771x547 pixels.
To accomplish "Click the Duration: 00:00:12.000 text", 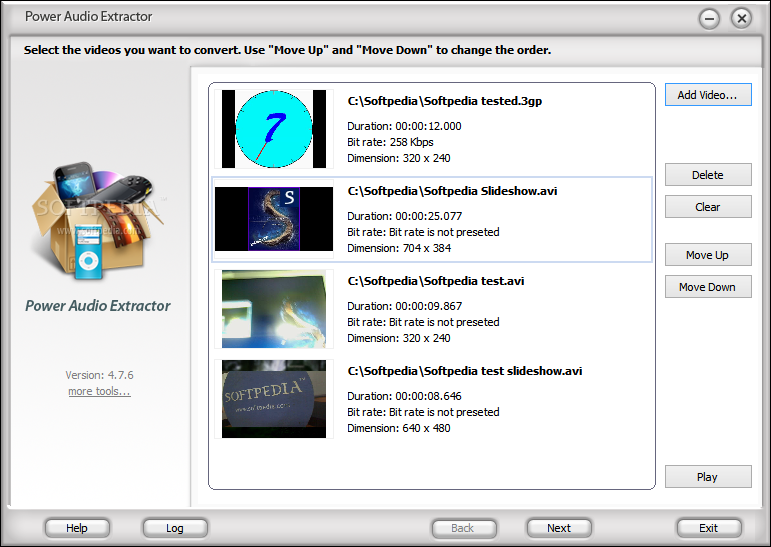I will click(x=404, y=126).
